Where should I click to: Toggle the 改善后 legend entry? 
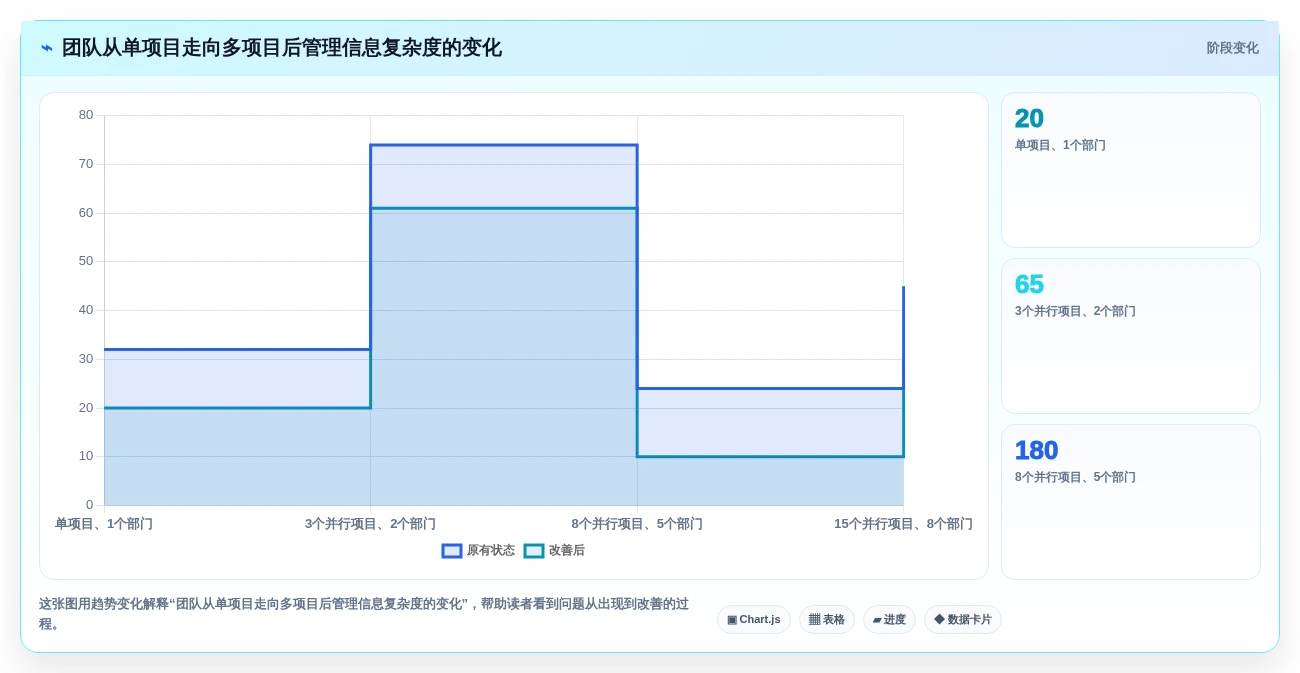554,550
